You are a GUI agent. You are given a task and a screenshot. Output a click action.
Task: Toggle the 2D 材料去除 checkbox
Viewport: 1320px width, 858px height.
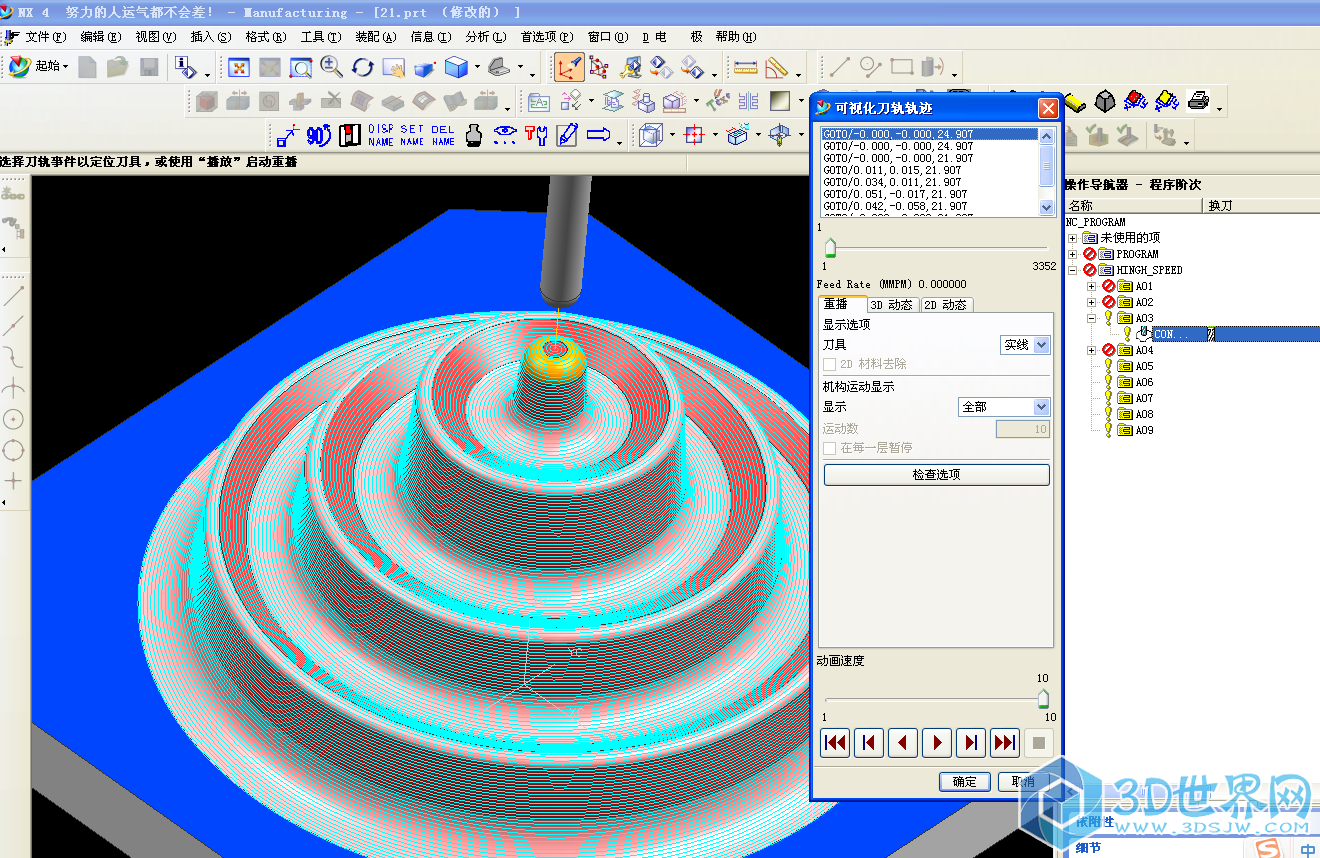829,365
